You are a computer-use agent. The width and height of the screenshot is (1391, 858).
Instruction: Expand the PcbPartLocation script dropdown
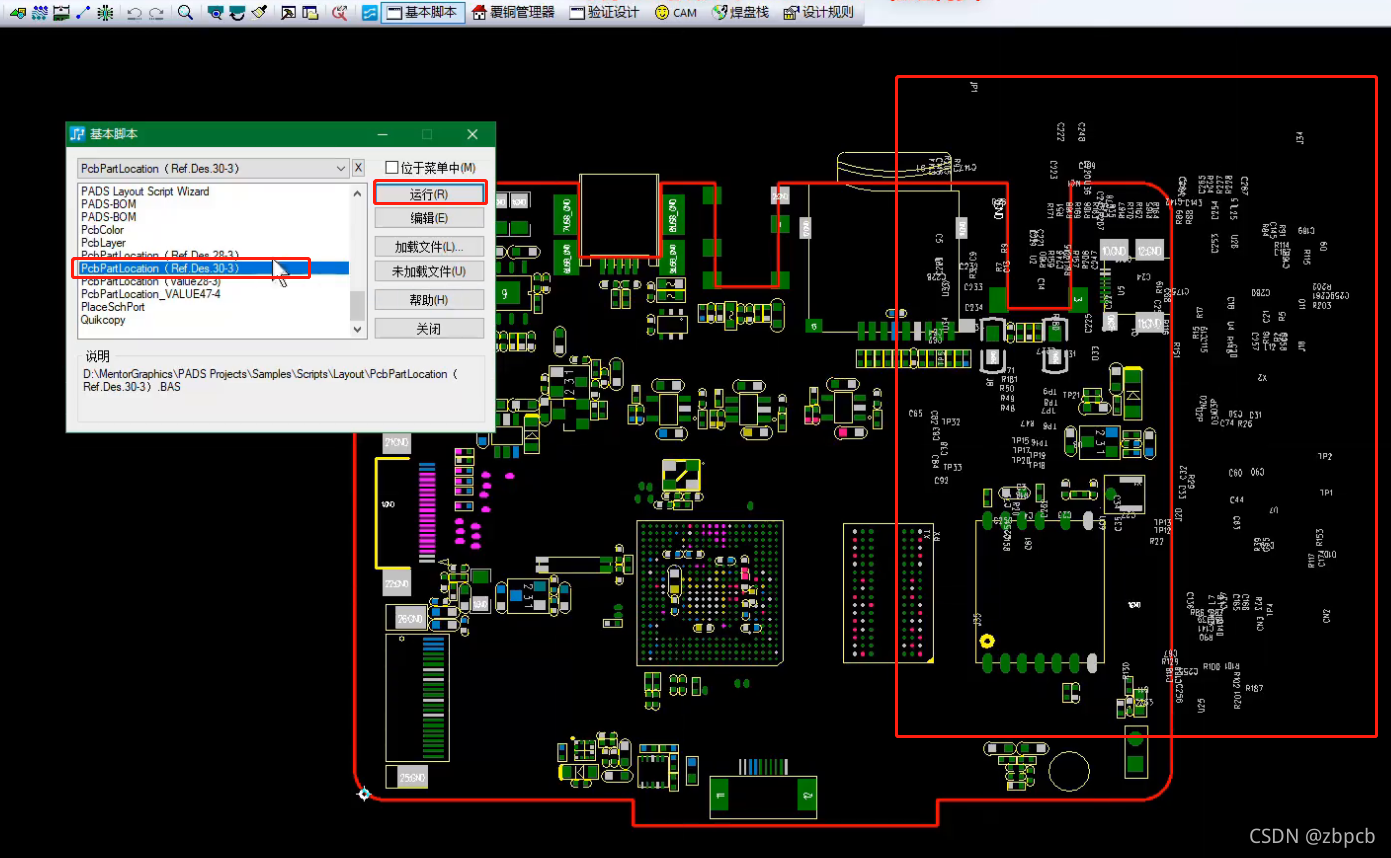point(341,168)
